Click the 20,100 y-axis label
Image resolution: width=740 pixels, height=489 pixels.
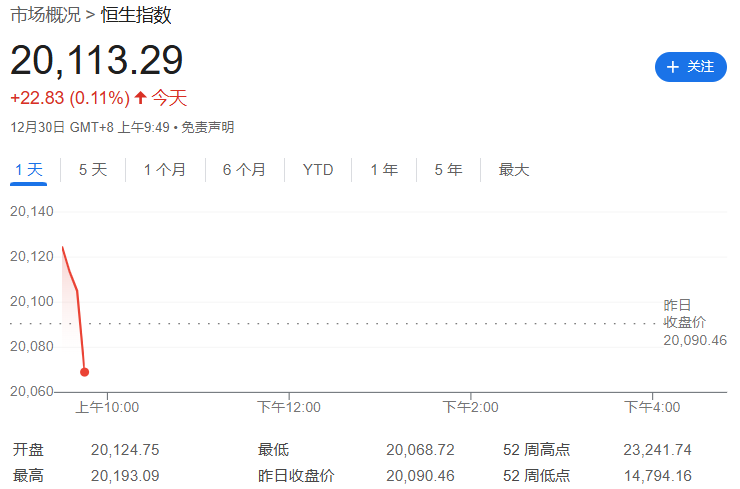tap(32, 301)
